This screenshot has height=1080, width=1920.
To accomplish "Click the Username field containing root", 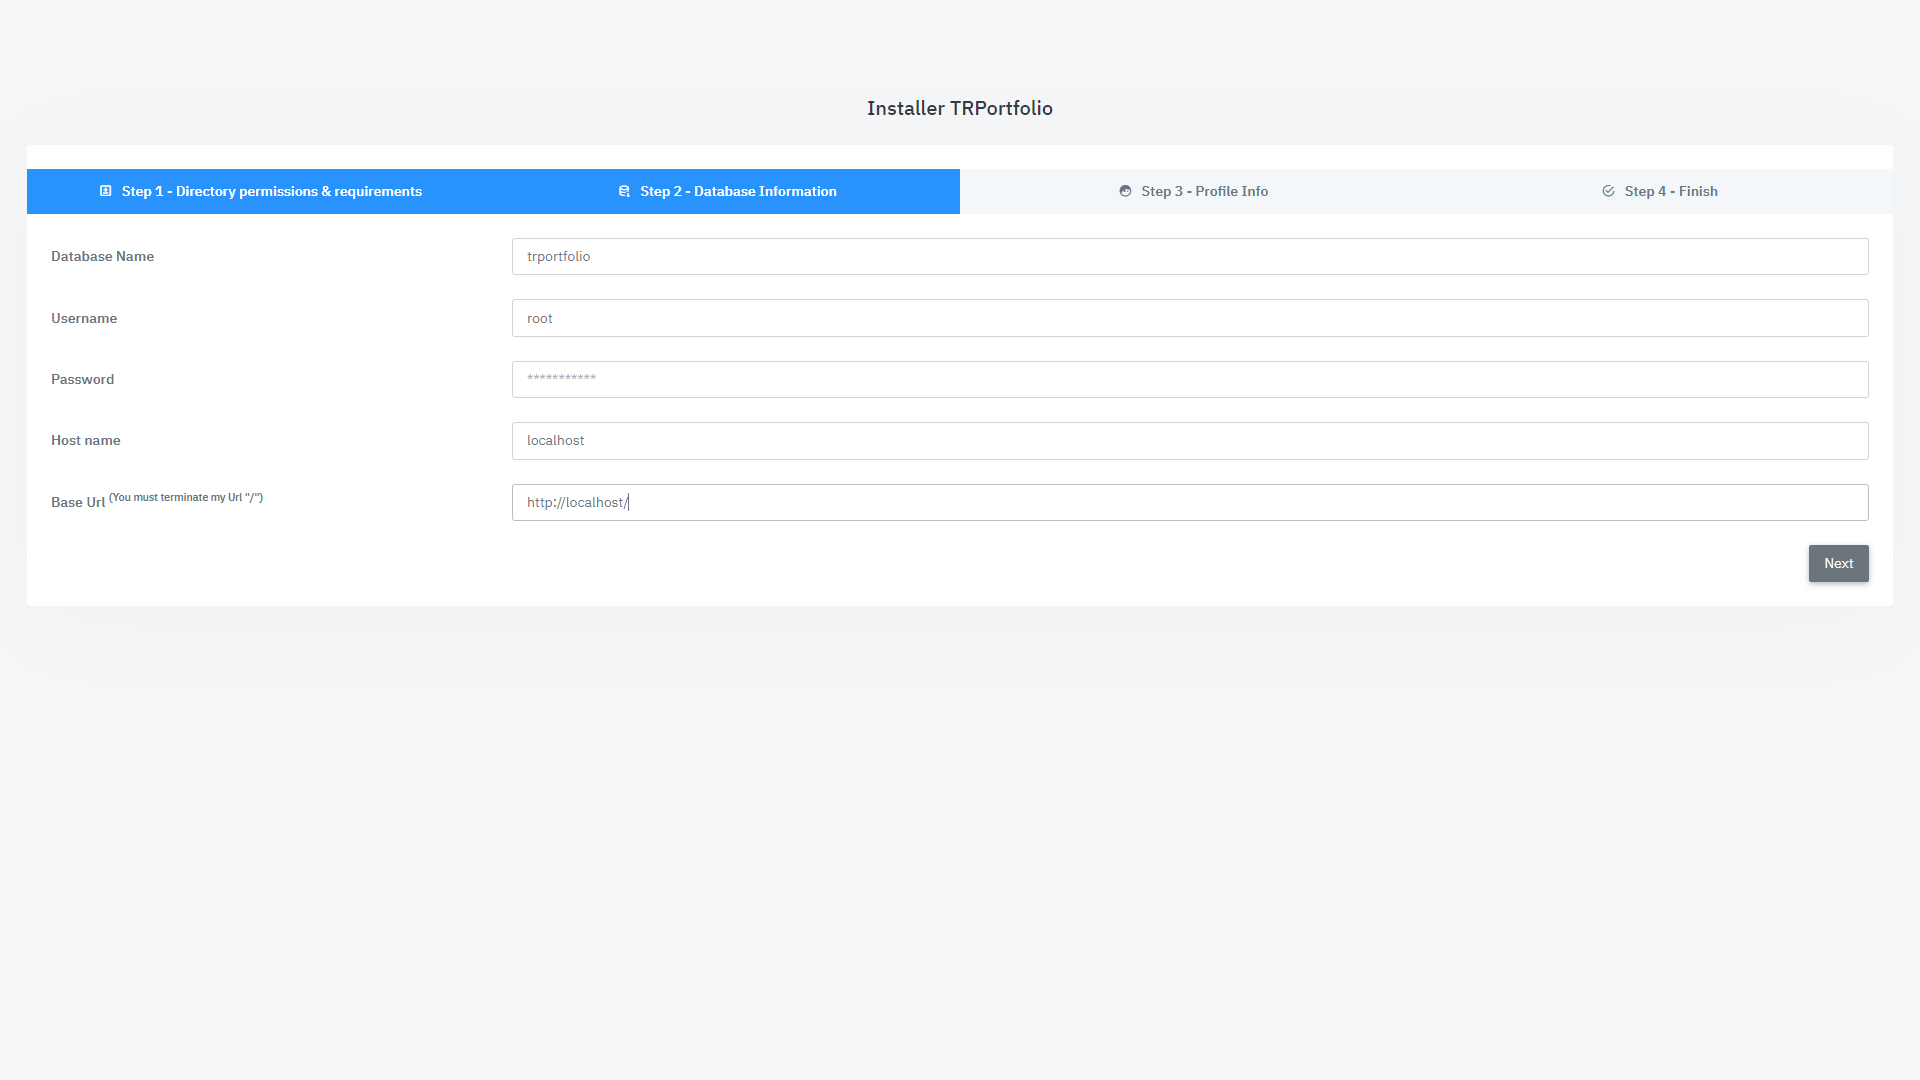I will pos(1189,318).
